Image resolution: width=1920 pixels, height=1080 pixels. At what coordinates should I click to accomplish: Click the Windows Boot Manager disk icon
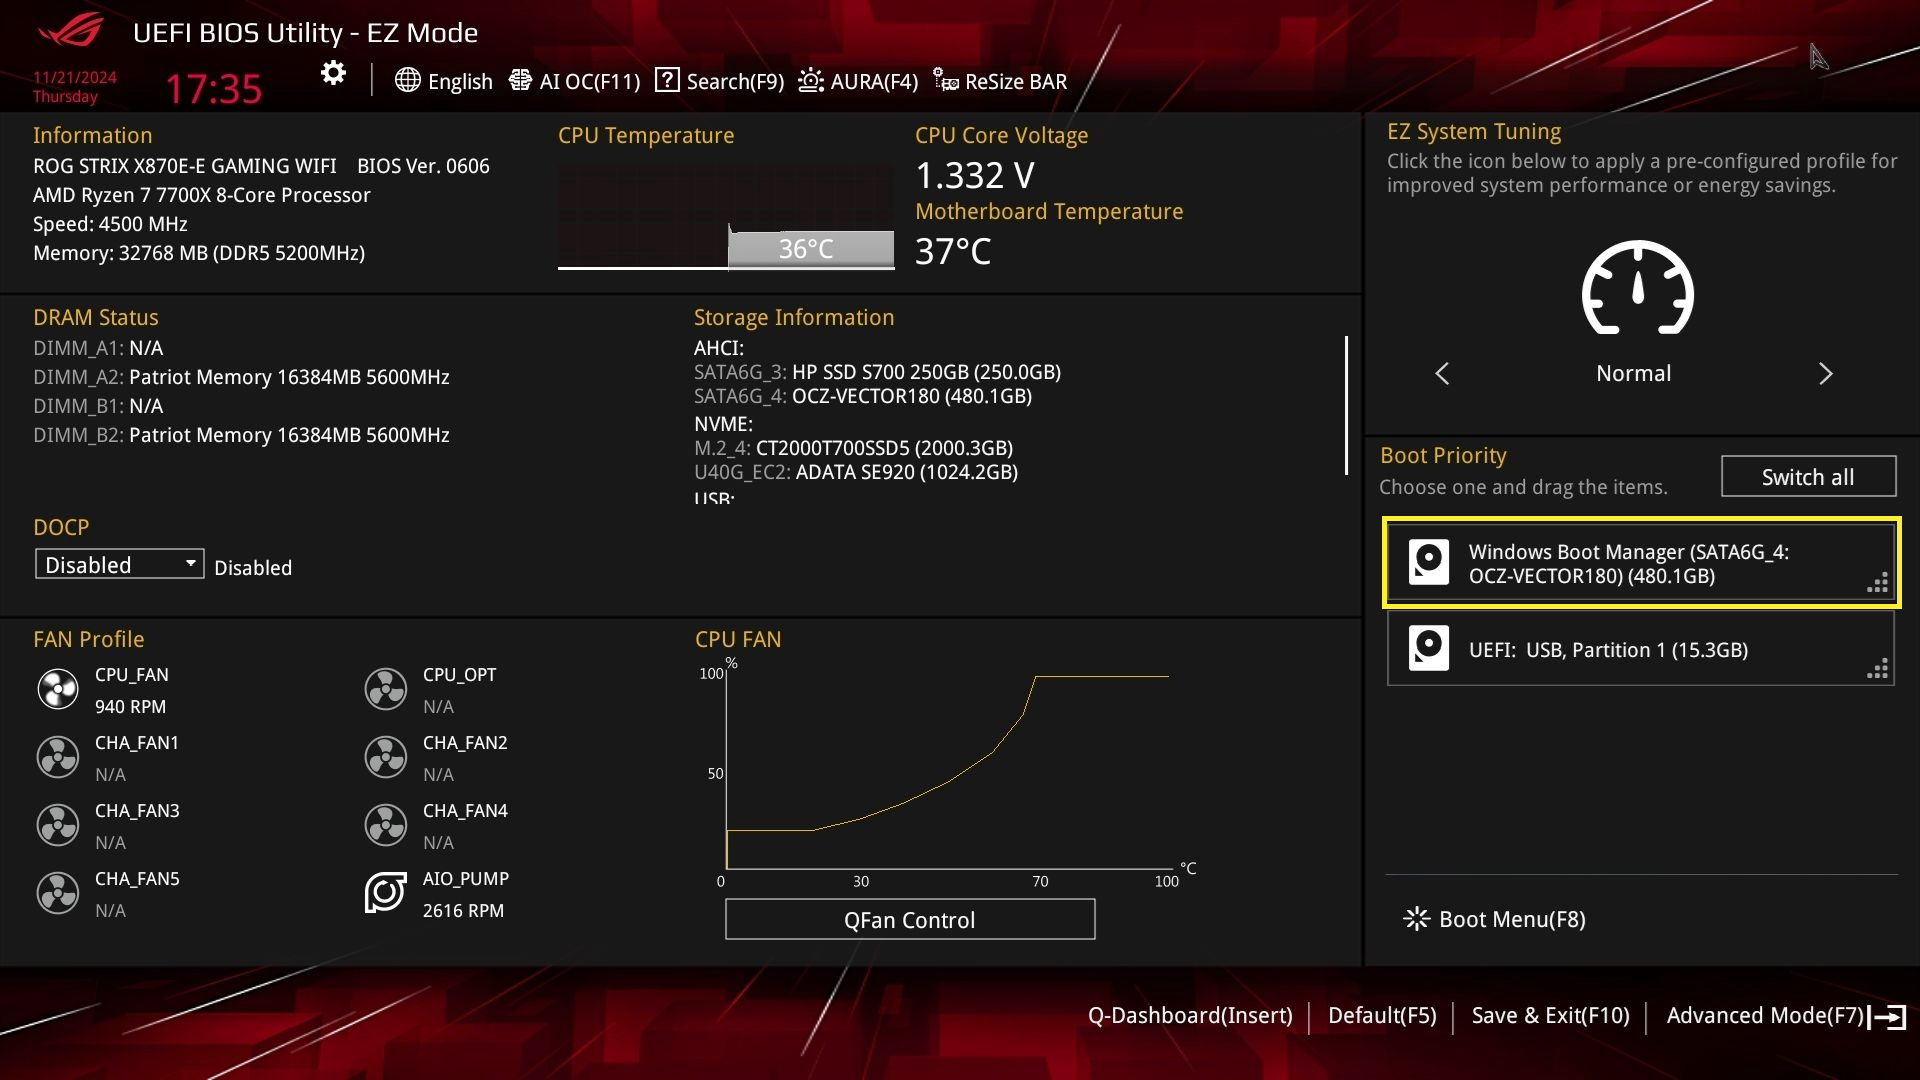point(1429,562)
